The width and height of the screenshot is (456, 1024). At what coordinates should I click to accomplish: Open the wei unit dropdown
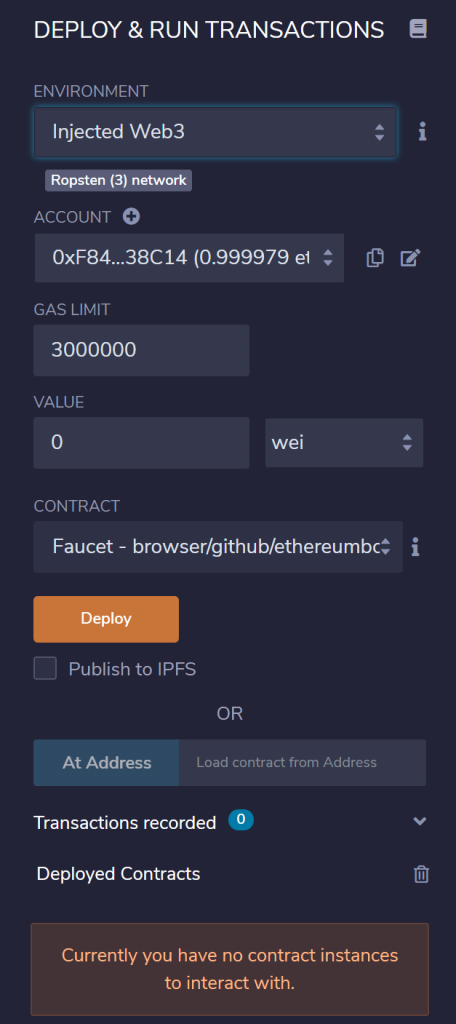pyautogui.click(x=344, y=443)
